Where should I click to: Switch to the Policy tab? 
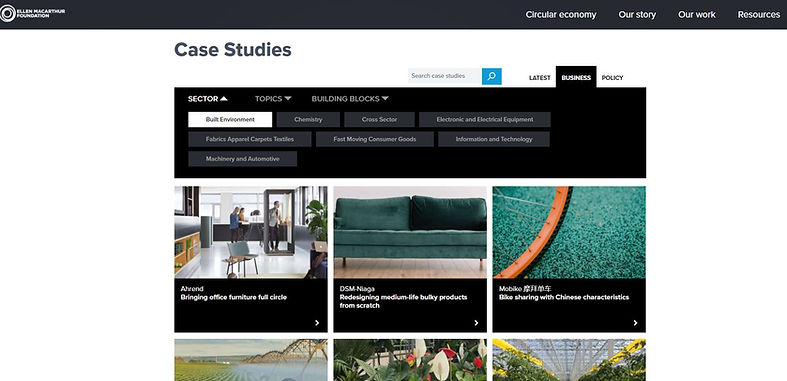click(612, 78)
